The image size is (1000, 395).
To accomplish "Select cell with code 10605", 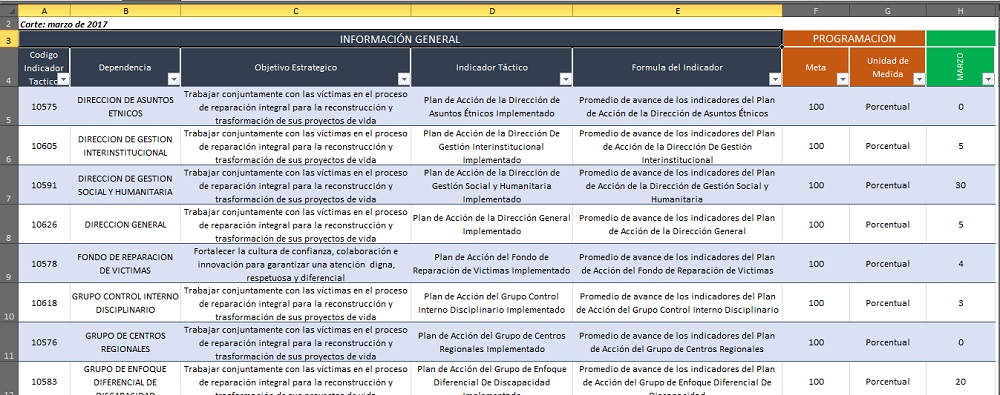I will pos(44,146).
